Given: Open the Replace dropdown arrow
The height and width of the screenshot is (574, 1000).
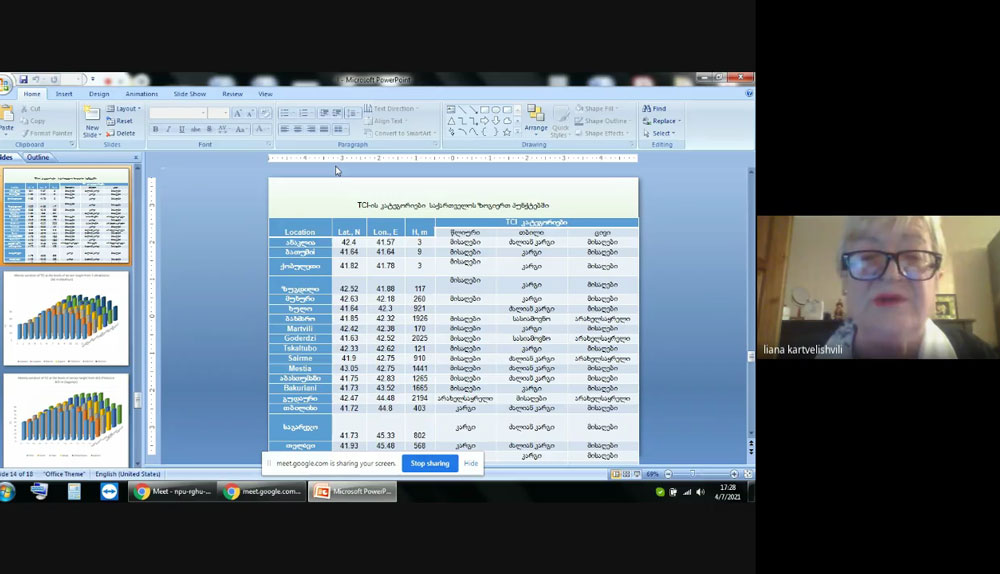Looking at the screenshot, I should tap(679, 121).
